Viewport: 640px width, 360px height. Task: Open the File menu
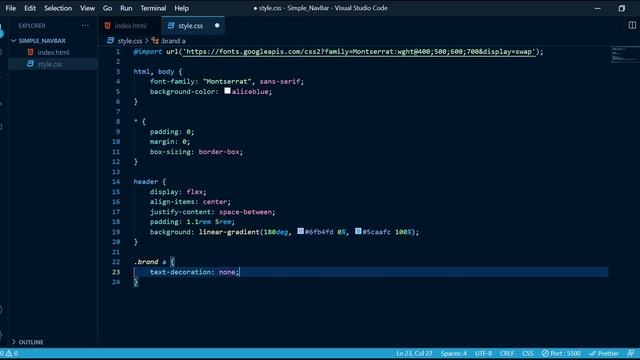click(x=11, y=8)
